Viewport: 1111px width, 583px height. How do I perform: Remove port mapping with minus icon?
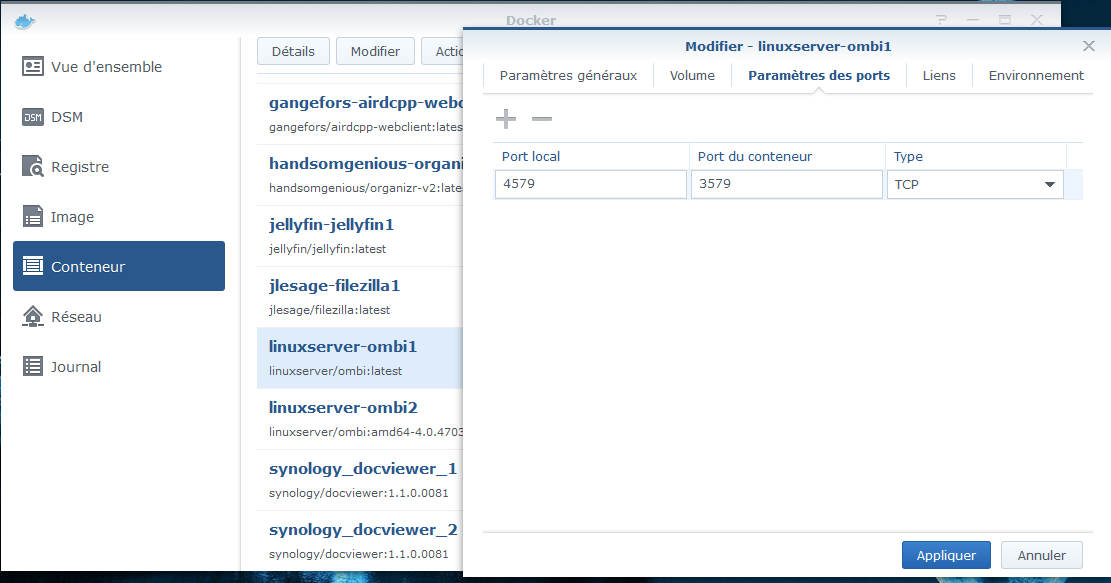pyautogui.click(x=542, y=118)
